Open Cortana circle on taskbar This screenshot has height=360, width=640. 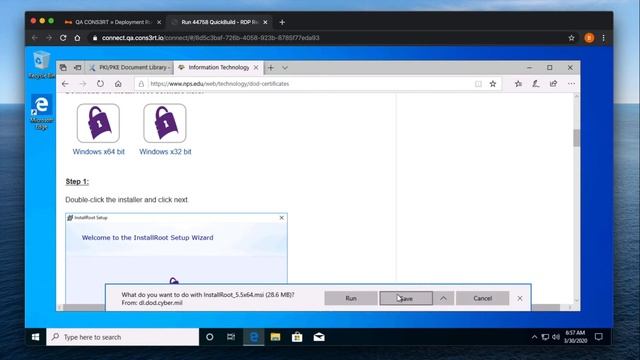pos(209,337)
